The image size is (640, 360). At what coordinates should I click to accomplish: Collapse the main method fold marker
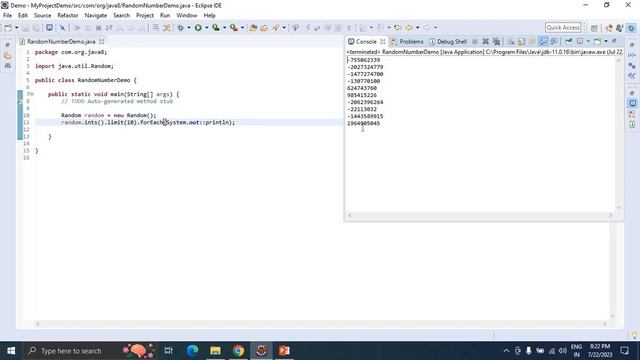pos(31,94)
